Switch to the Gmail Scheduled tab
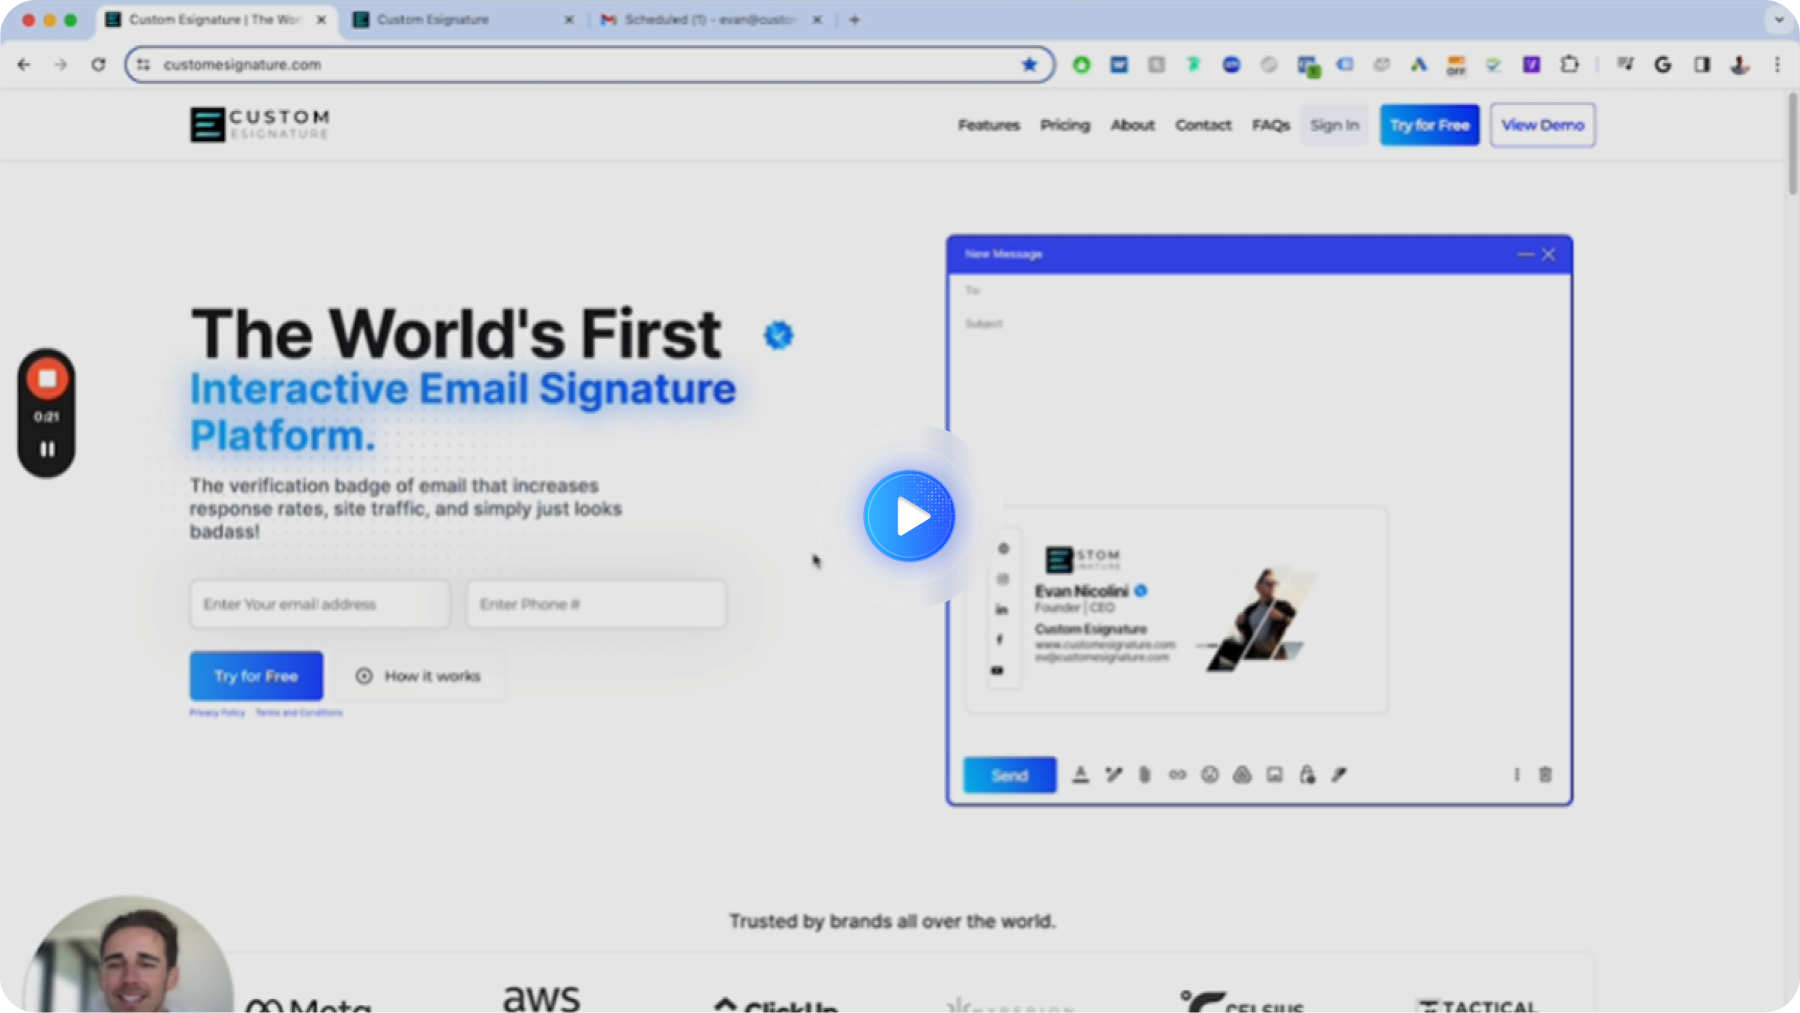The height and width of the screenshot is (1013, 1800). click(712, 20)
